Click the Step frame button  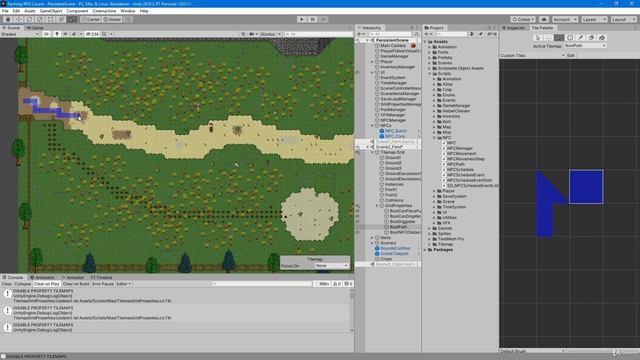323,19
